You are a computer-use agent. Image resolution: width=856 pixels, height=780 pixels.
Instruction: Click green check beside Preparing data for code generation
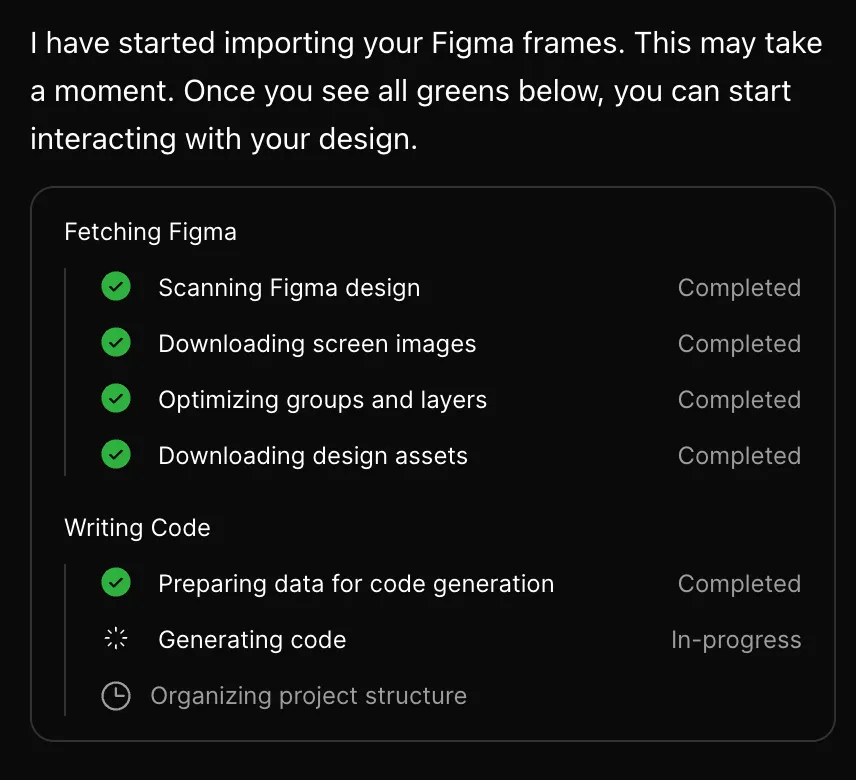pyautogui.click(x=116, y=582)
